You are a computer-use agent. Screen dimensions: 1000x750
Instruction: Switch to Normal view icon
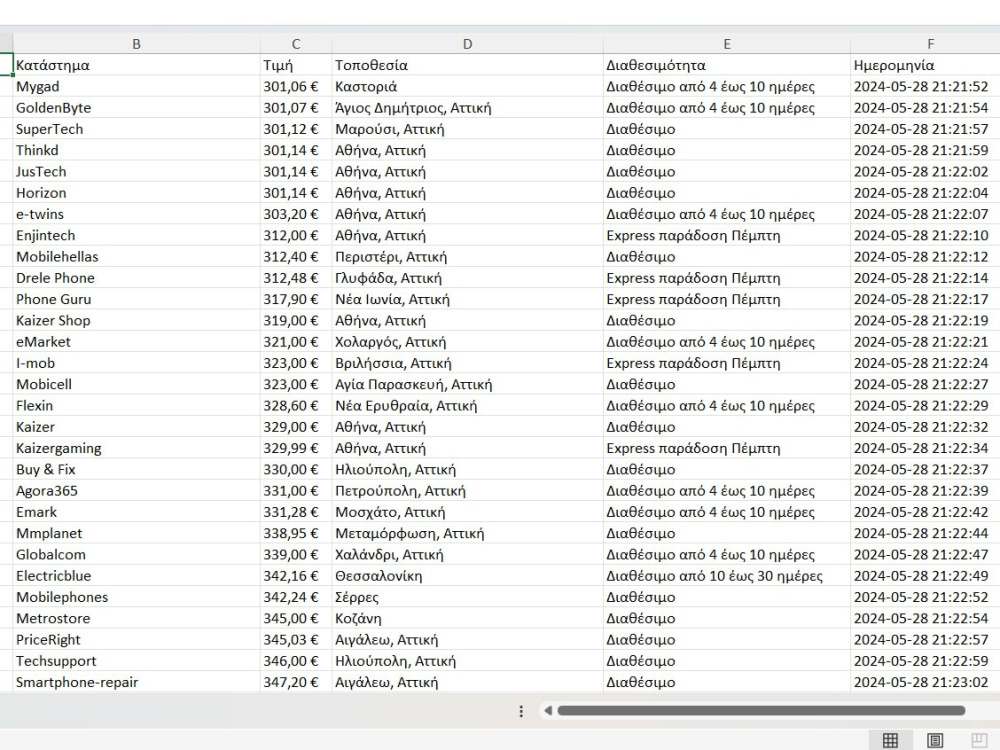point(890,740)
